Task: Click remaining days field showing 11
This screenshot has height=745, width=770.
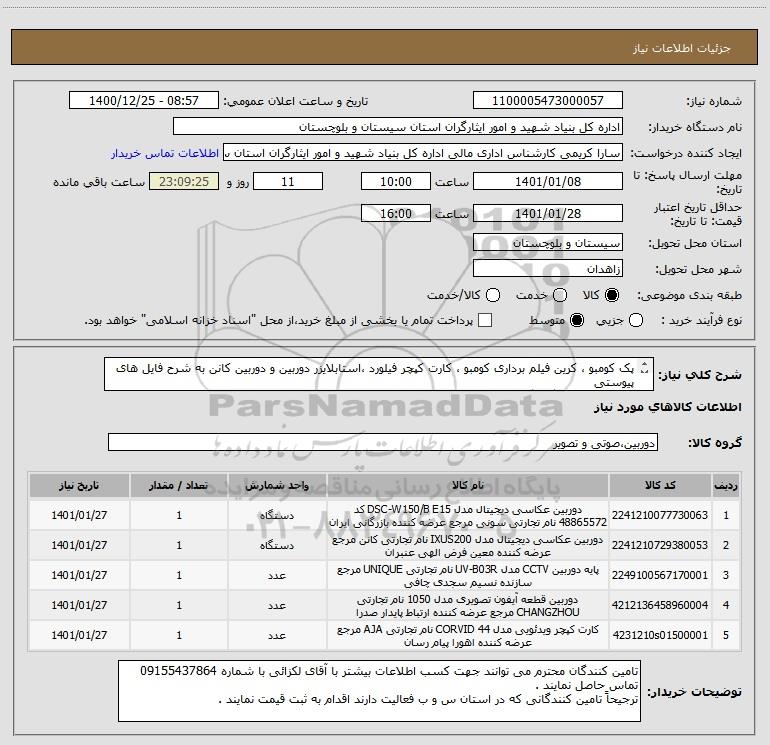Action: (288, 181)
